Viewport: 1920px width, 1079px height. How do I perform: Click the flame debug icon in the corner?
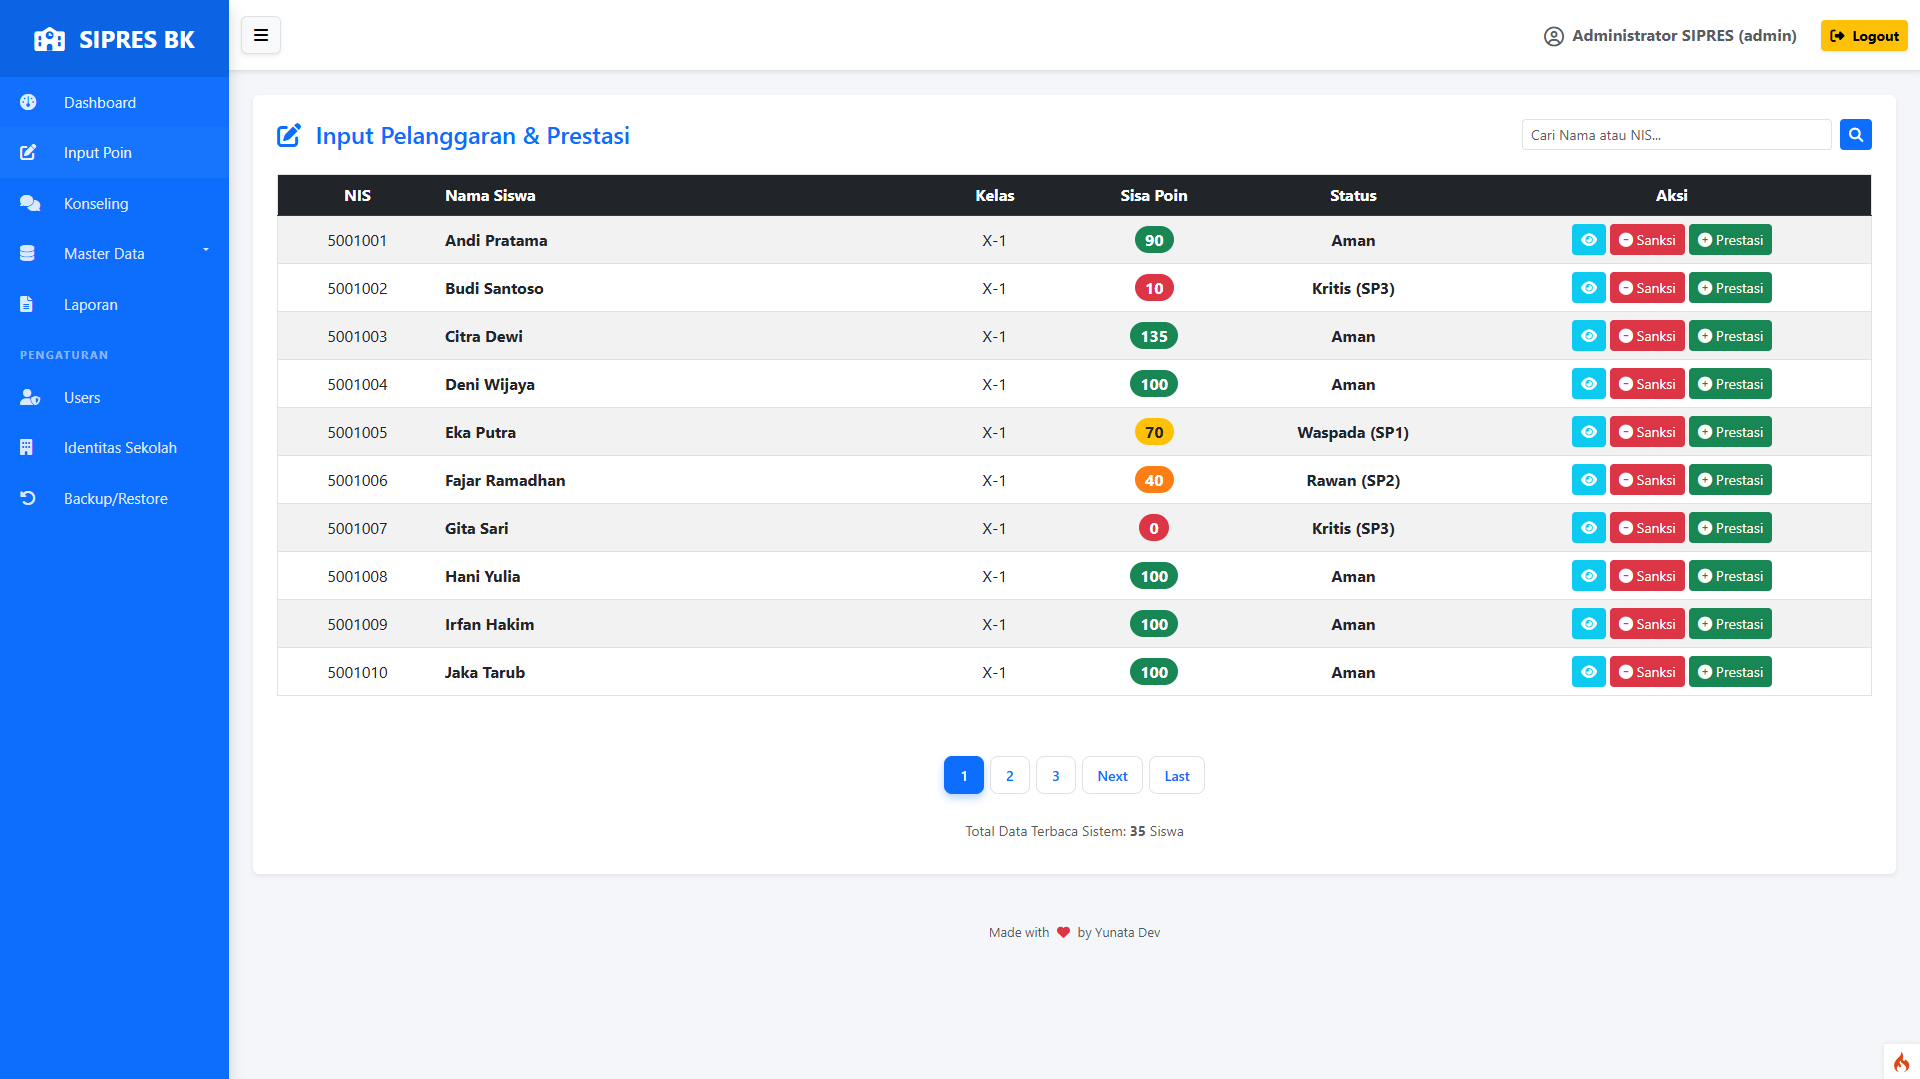1901,1062
